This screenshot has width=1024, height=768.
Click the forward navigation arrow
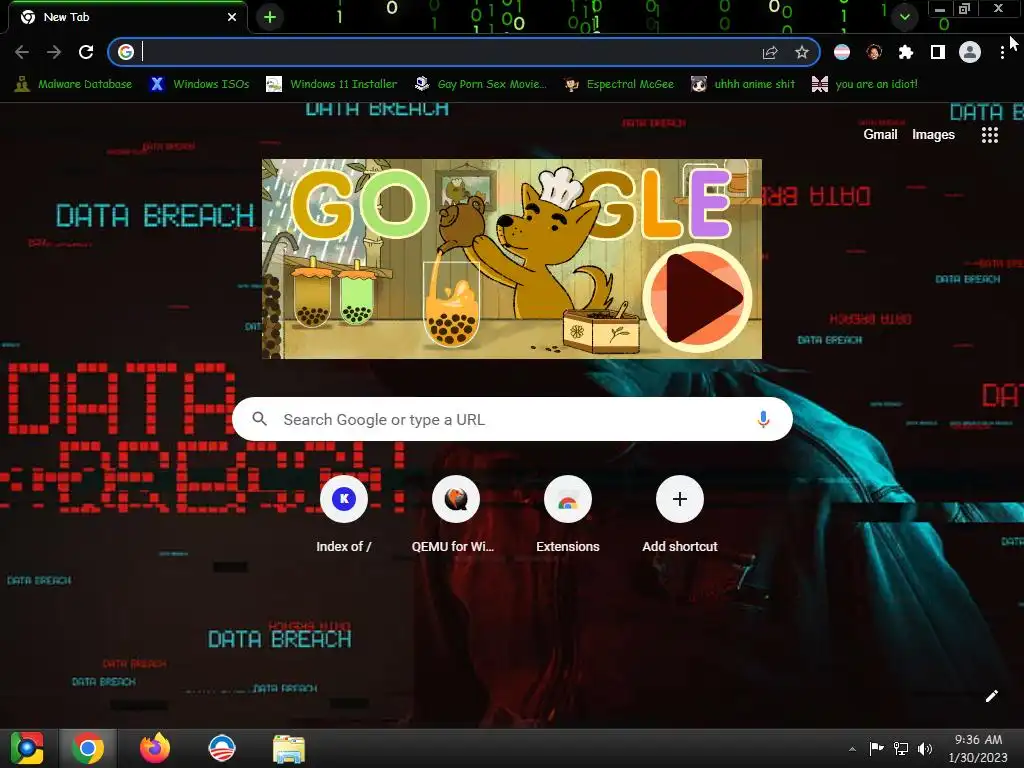54,52
